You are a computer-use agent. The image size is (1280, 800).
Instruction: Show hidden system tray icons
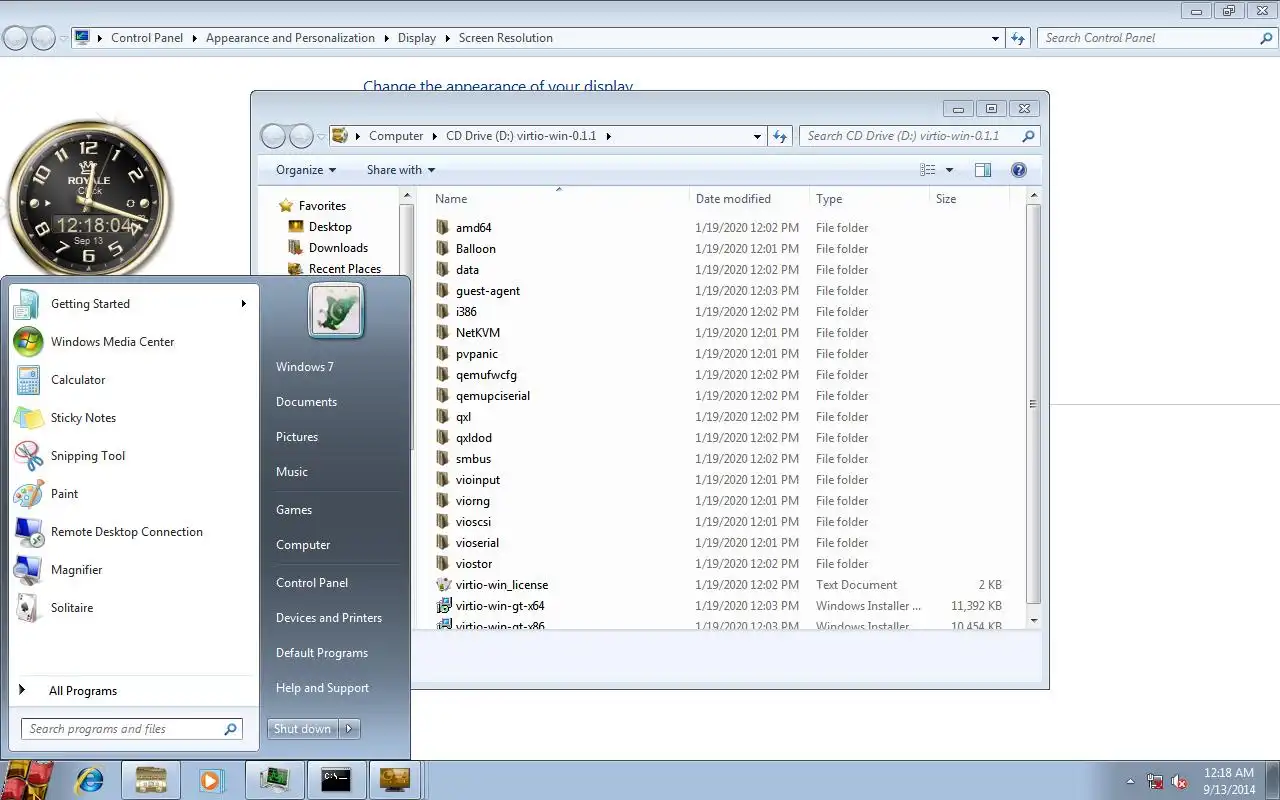tap(1131, 781)
